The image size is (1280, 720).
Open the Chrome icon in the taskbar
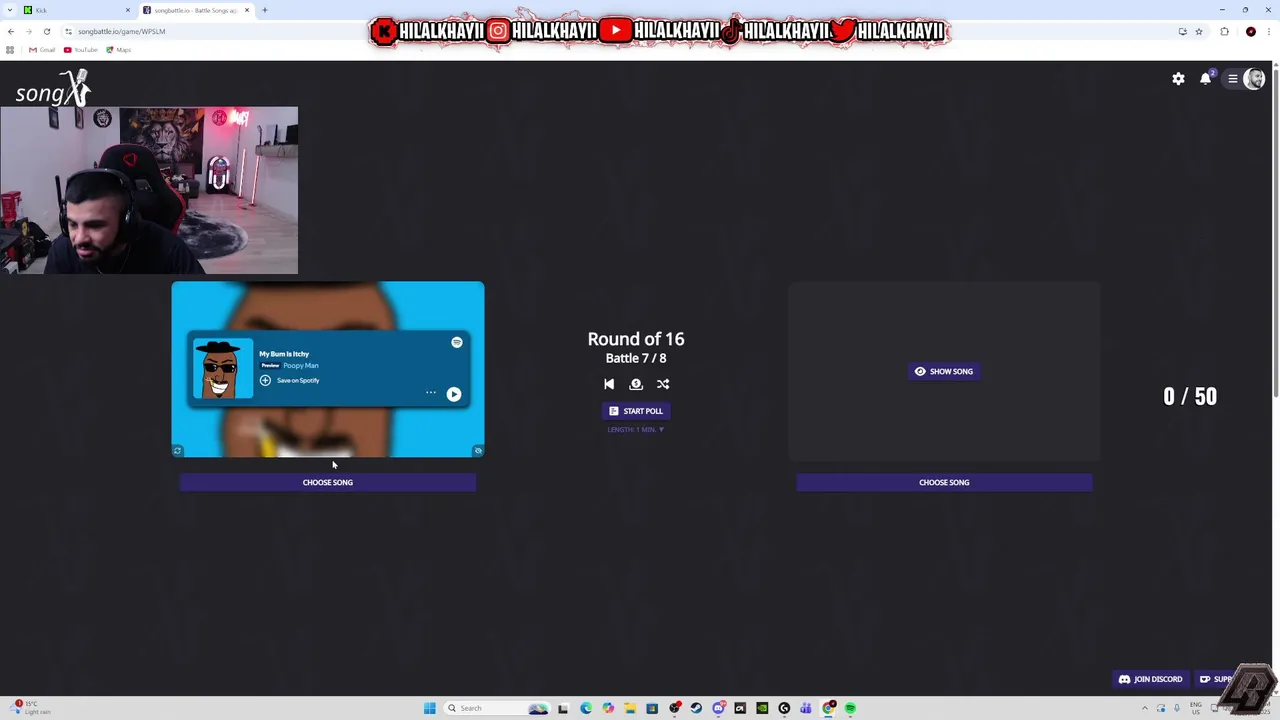[x=828, y=708]
